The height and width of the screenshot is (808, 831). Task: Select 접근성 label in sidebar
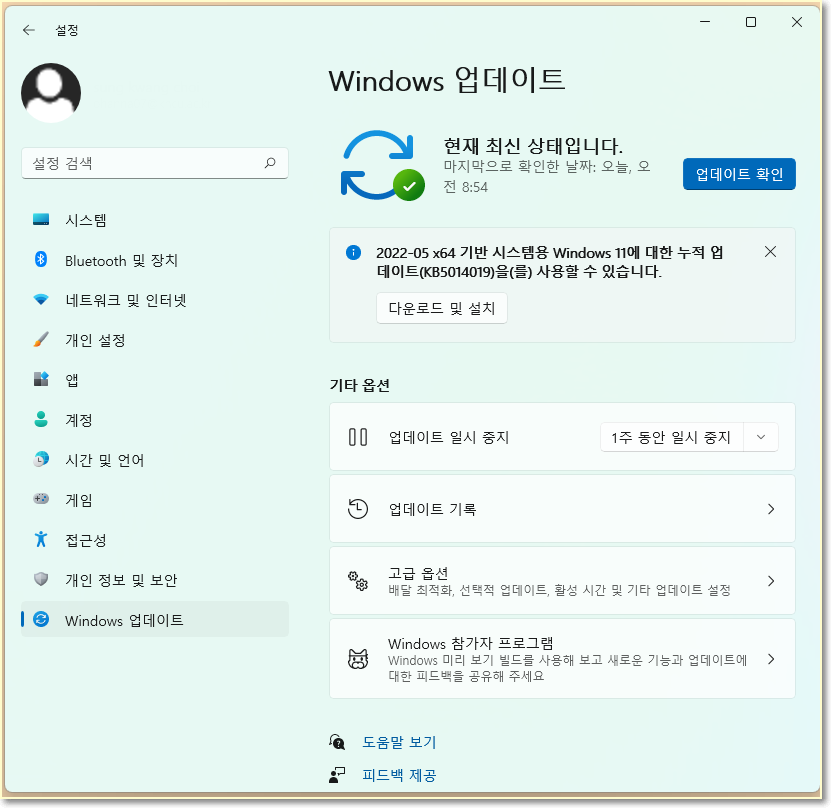[85, 540]
